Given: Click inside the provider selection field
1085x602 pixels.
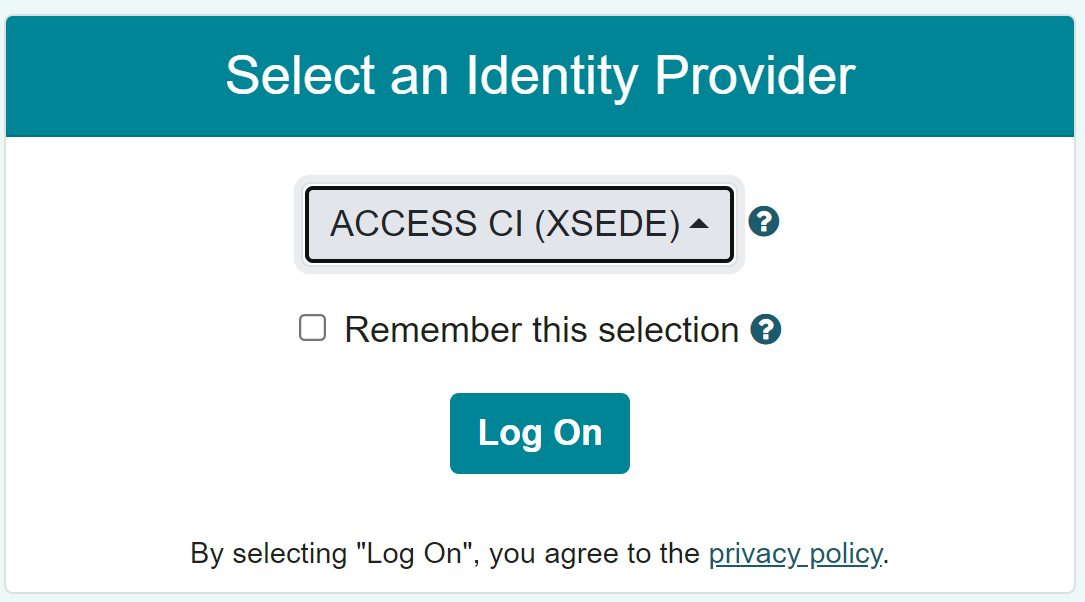Looking at the screenshot, I should (x=519, y=223).
